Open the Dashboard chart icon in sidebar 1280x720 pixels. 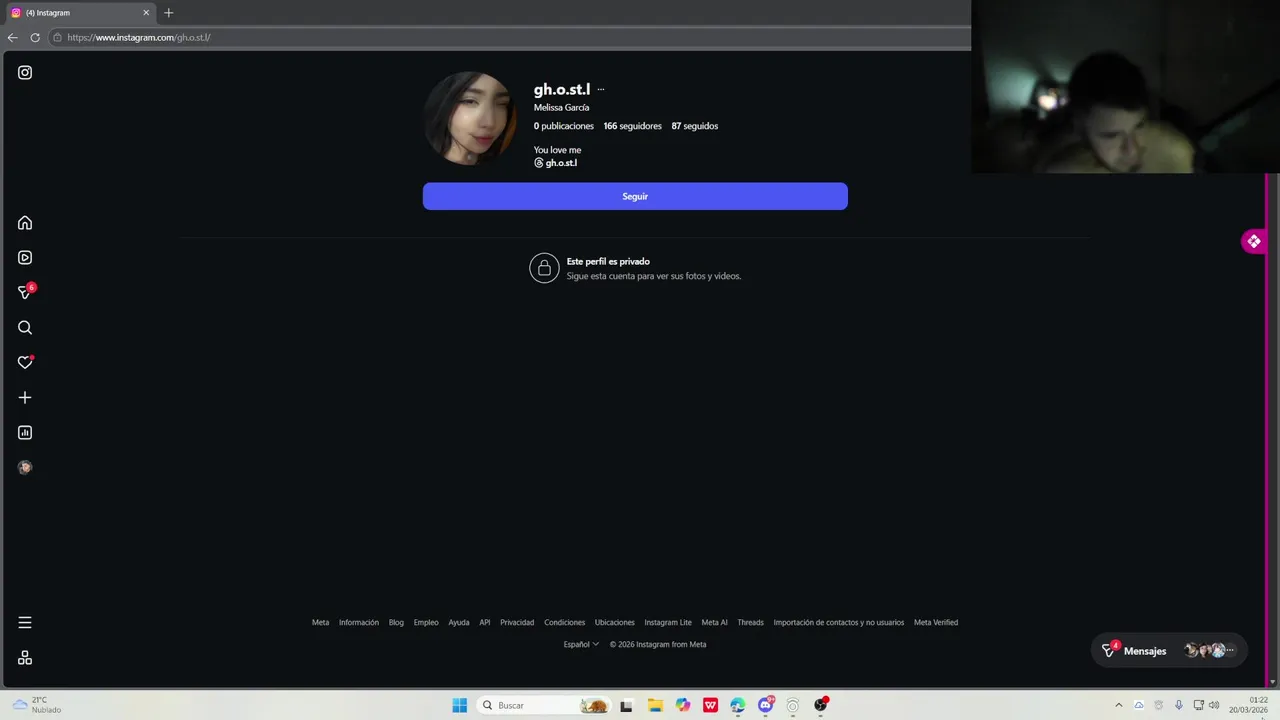click(x=25, y=433)
